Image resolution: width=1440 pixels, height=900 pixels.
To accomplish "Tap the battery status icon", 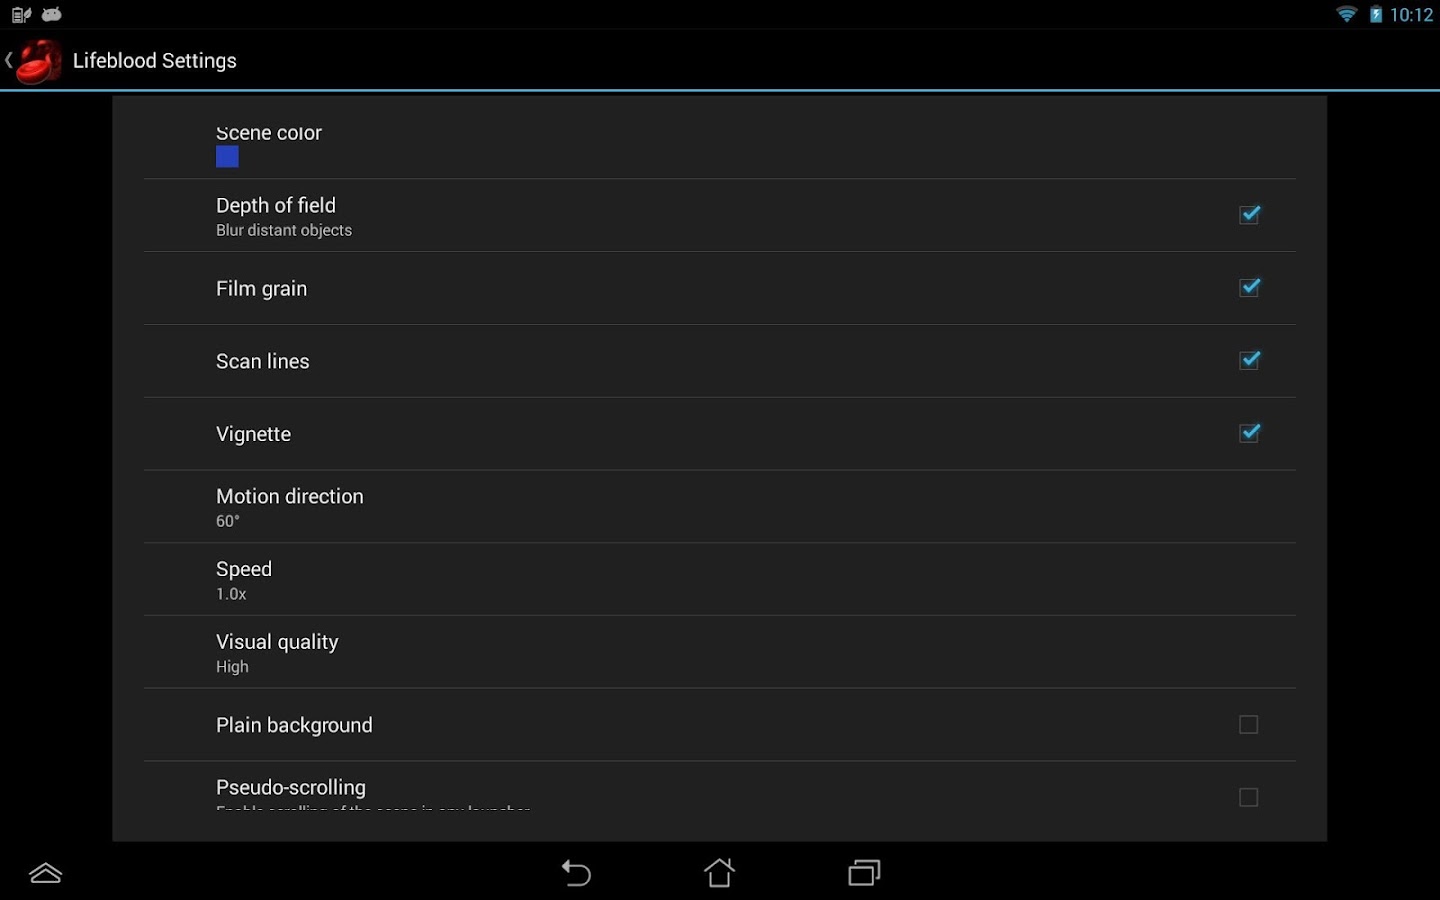I will 1376,14.
